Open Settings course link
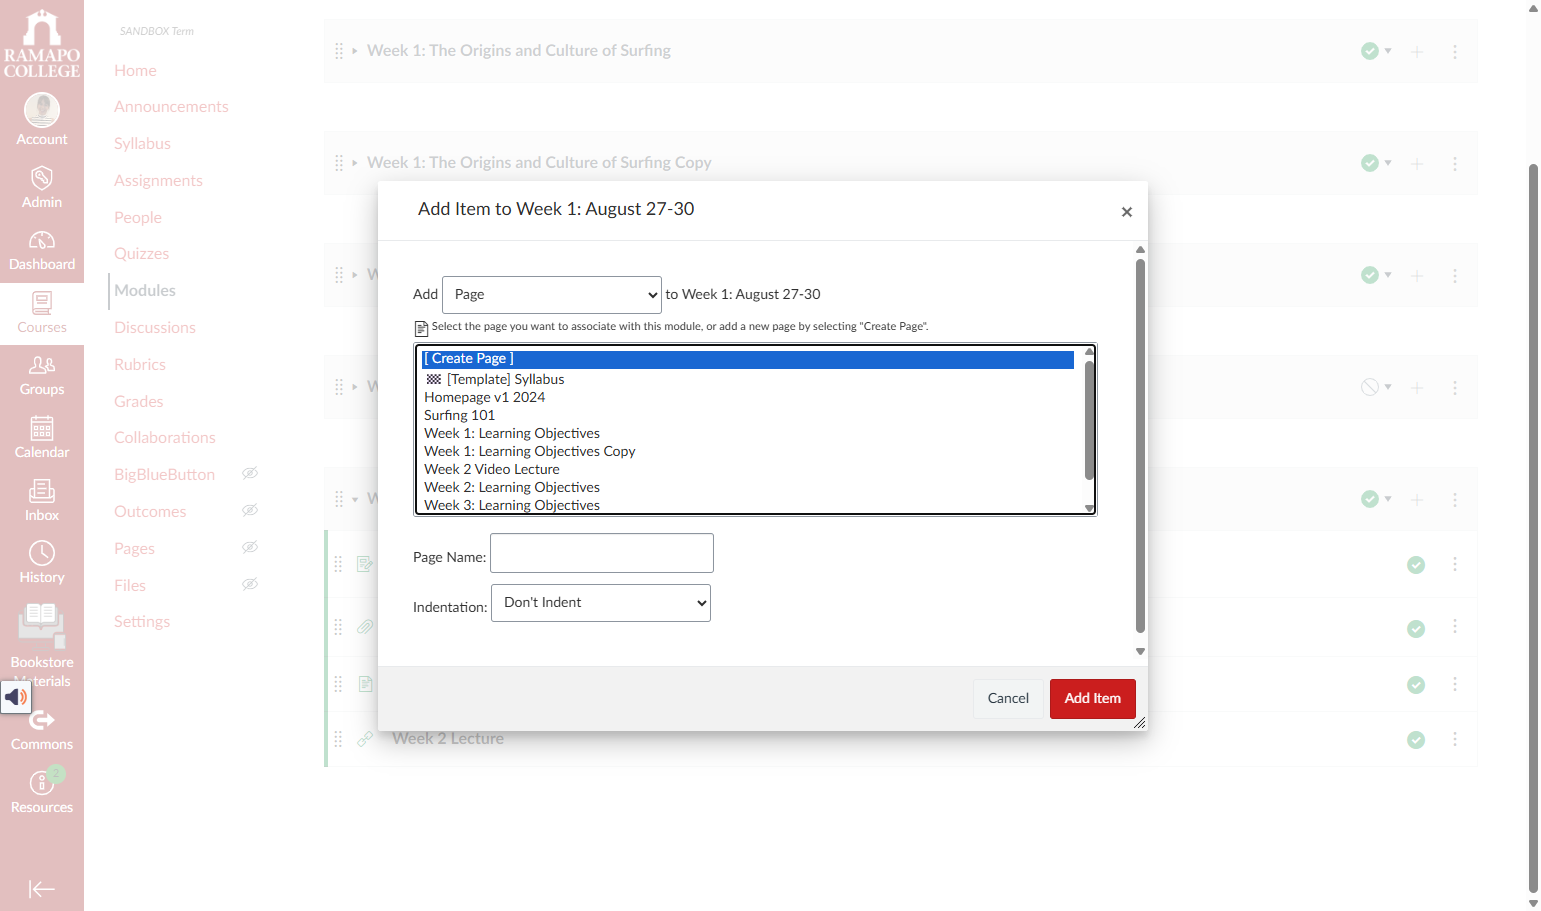The image size is (1541, 911). point(142,621)
